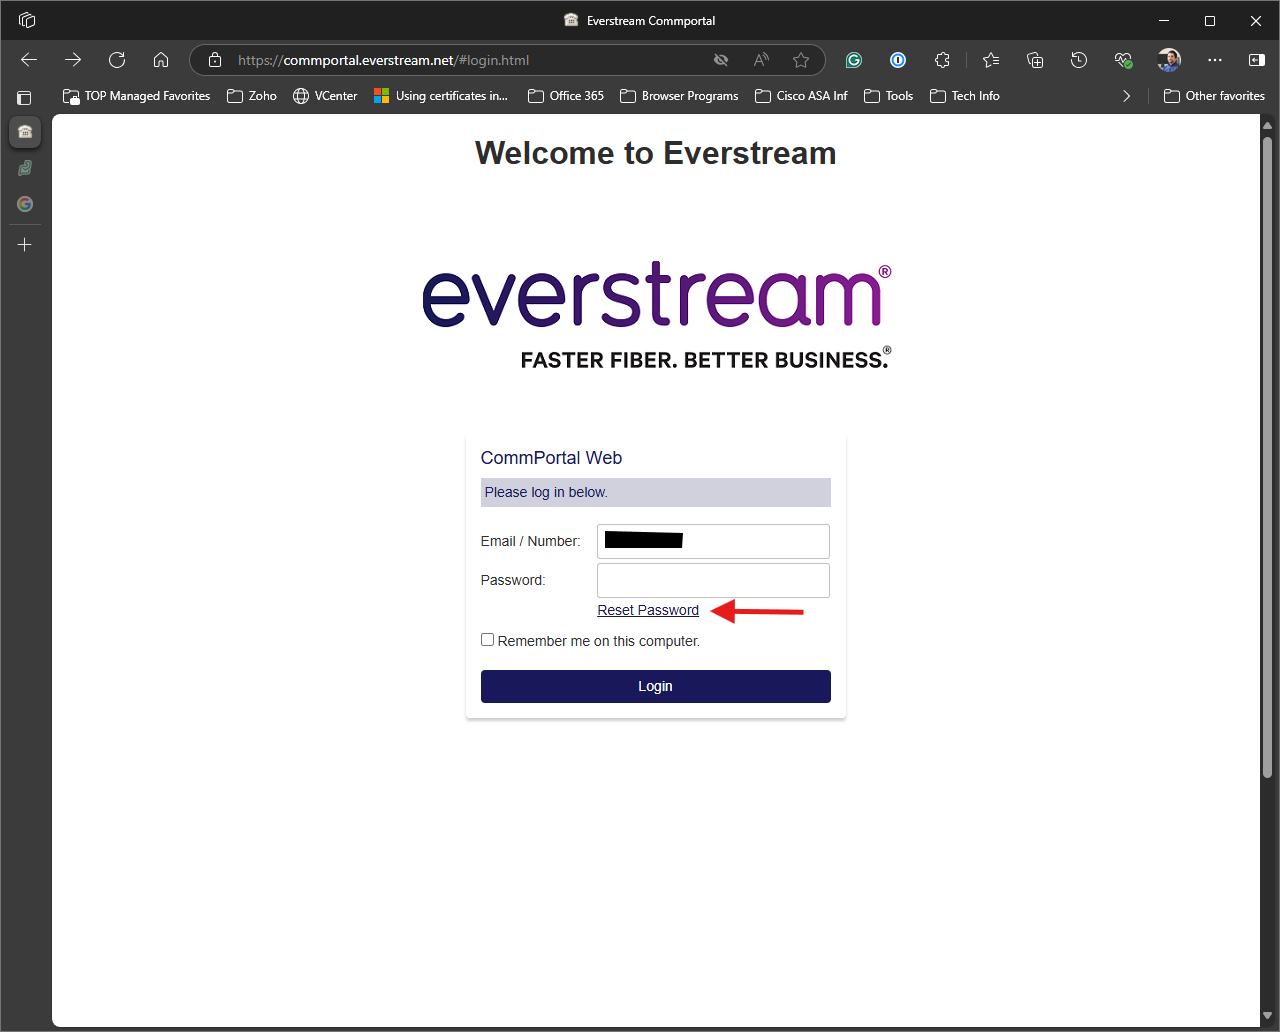Open Read aloud from address bar
The image size is (1280, 1032).
[x=761, y=60]
